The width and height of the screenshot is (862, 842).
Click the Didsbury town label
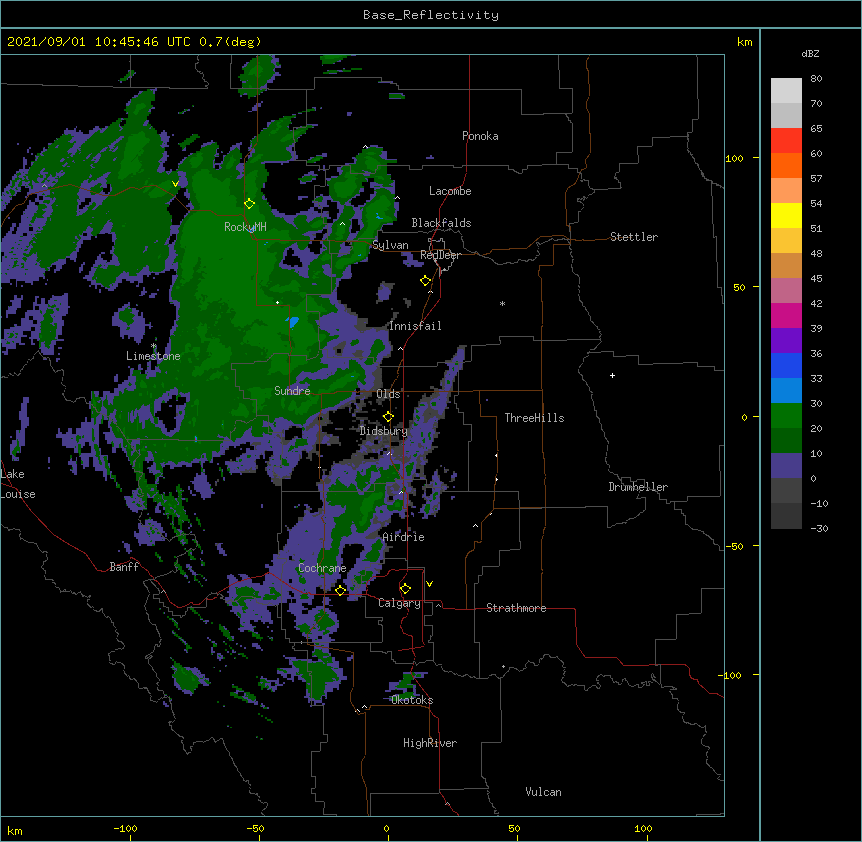coord(383,431)
